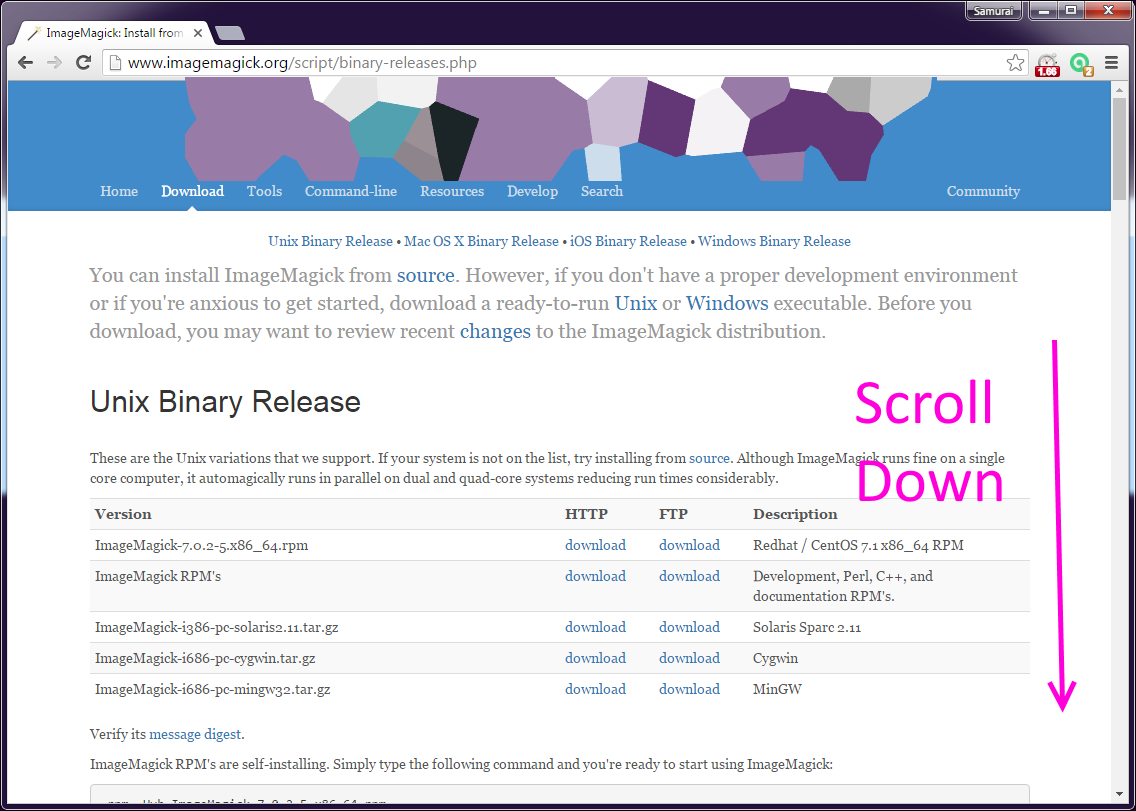Open the Command-line navigation item
The width and height of the screenshot is (1136, 811).
click(x=351, y=191)
